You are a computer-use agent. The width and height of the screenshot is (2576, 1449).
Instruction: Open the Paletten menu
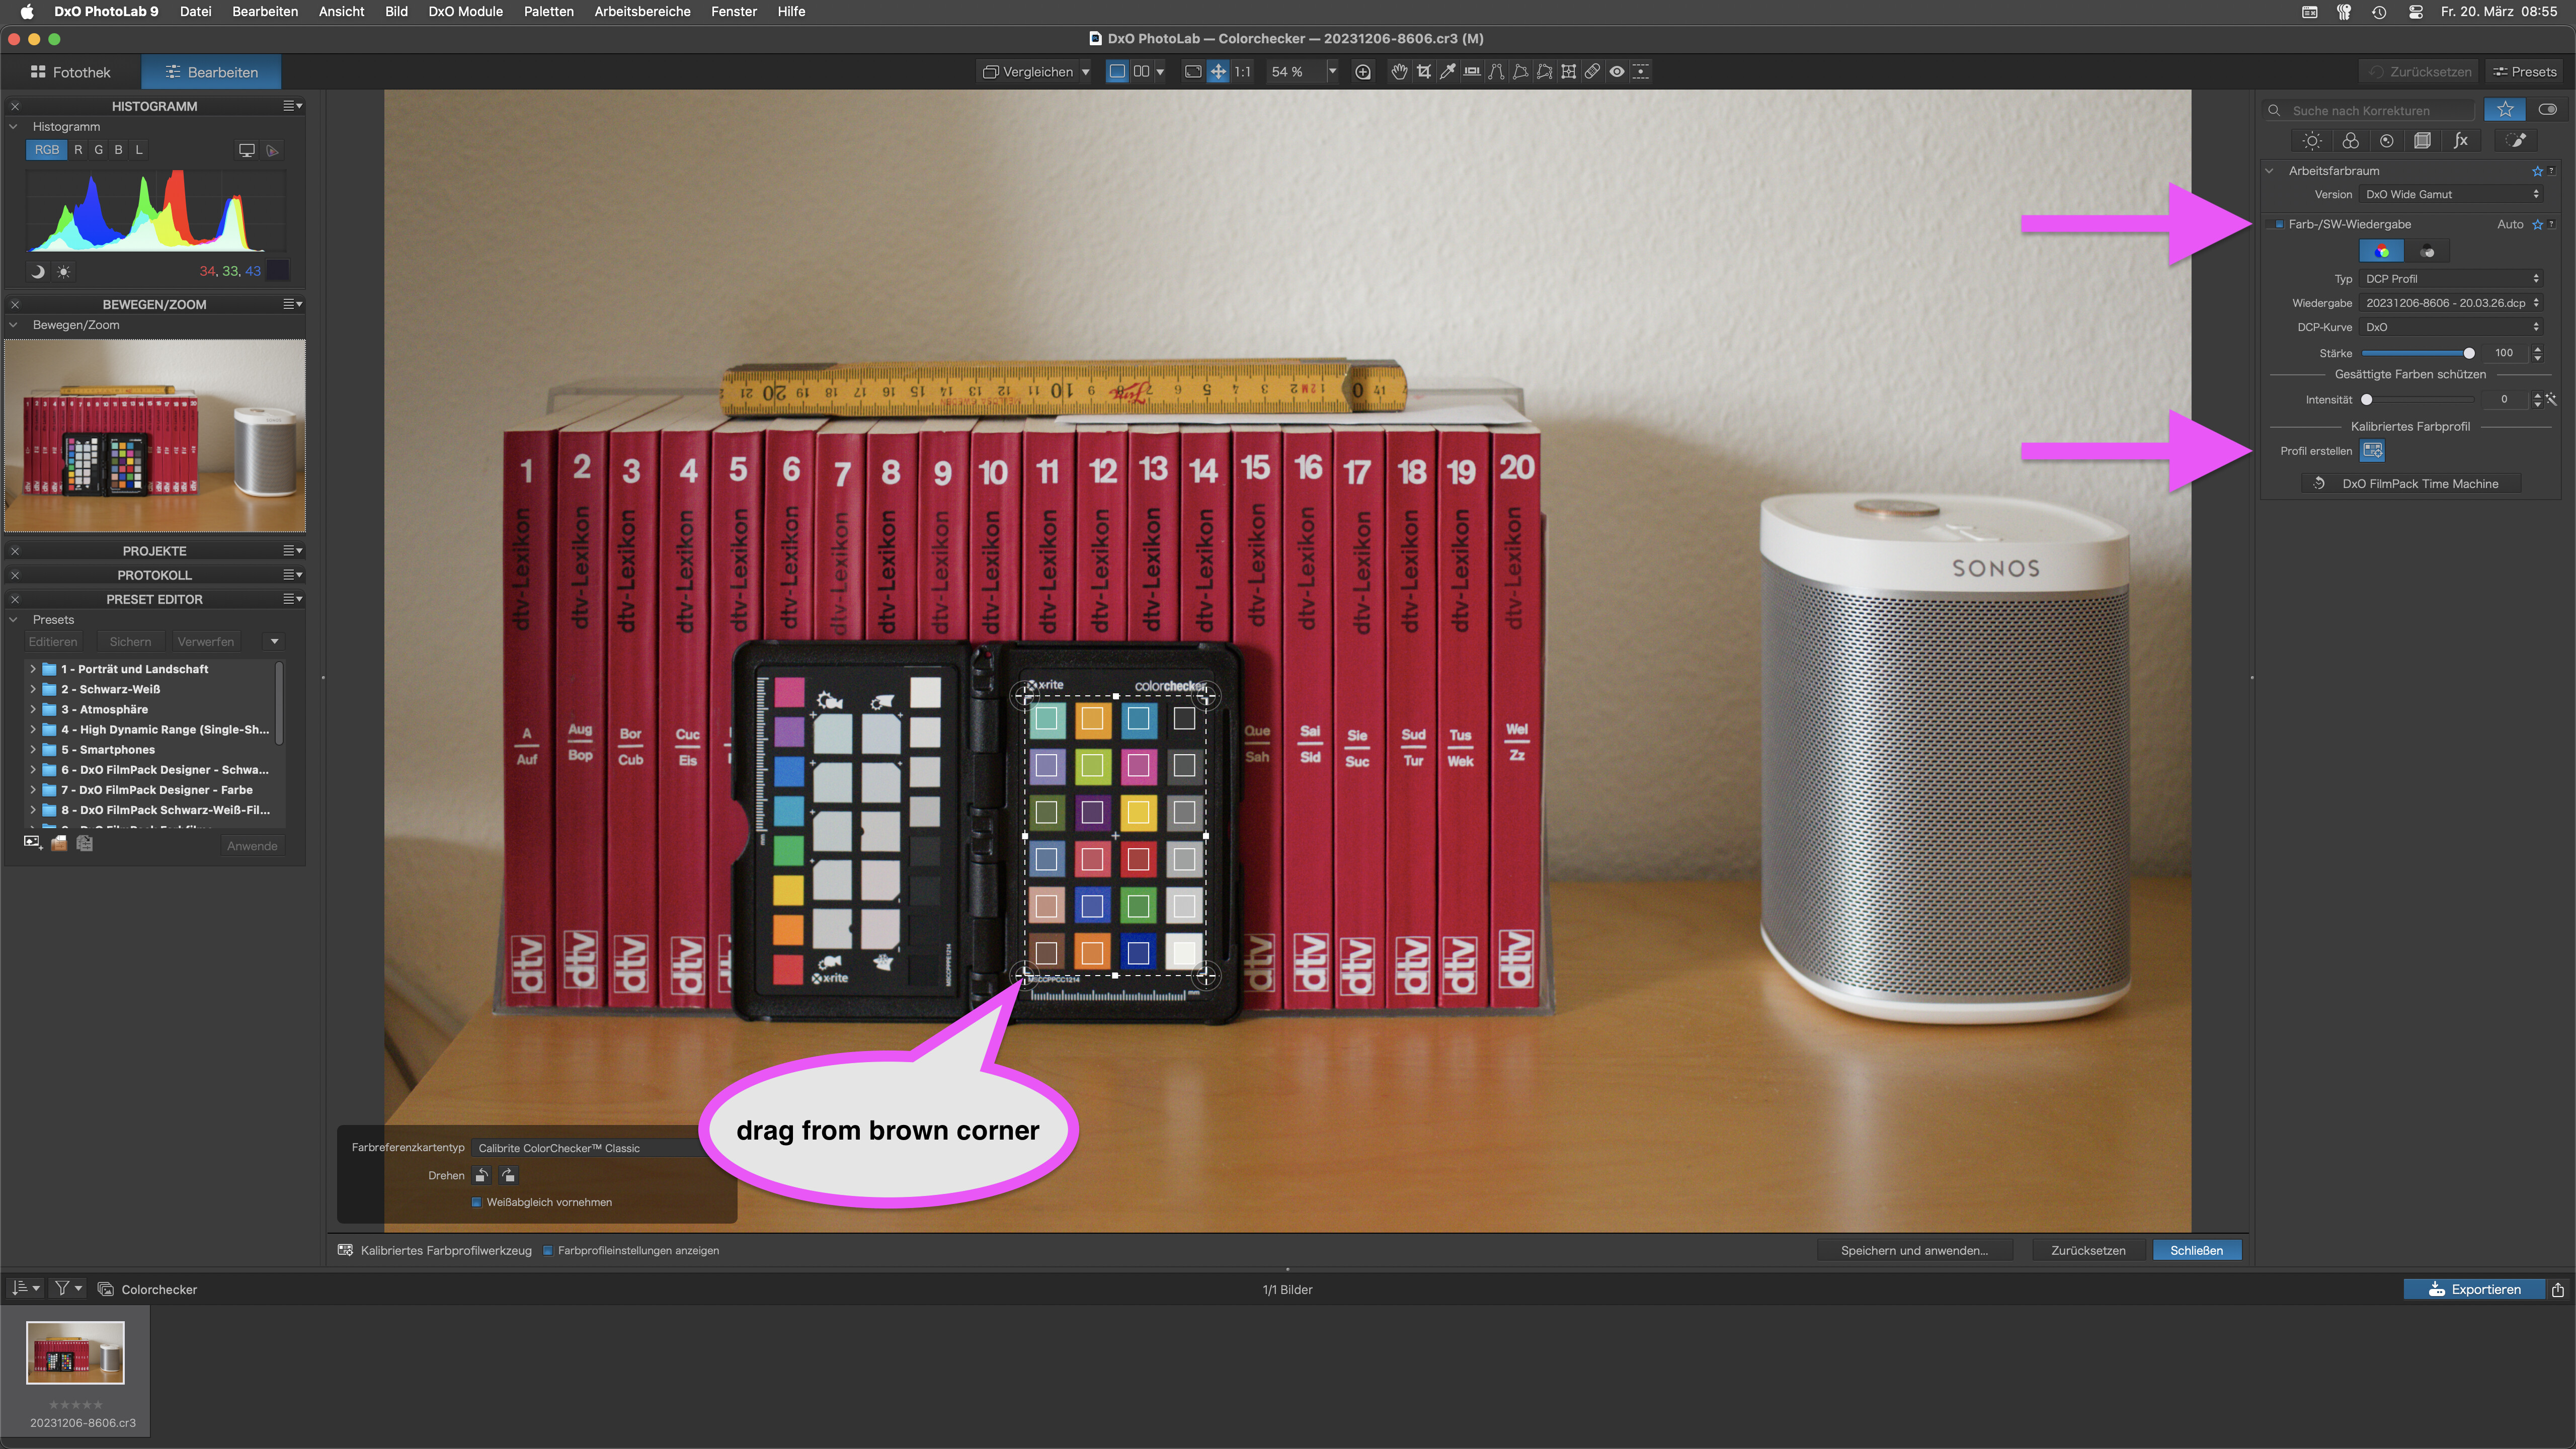548,11
